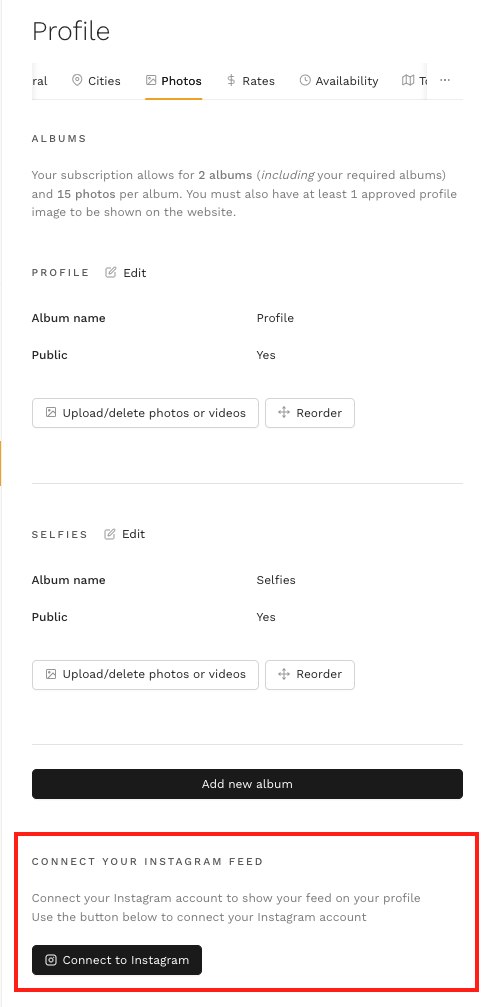This screenshot has height=1007, width=491.
Task: Click the image icon on Photos tab
Action: coord(151,80)
